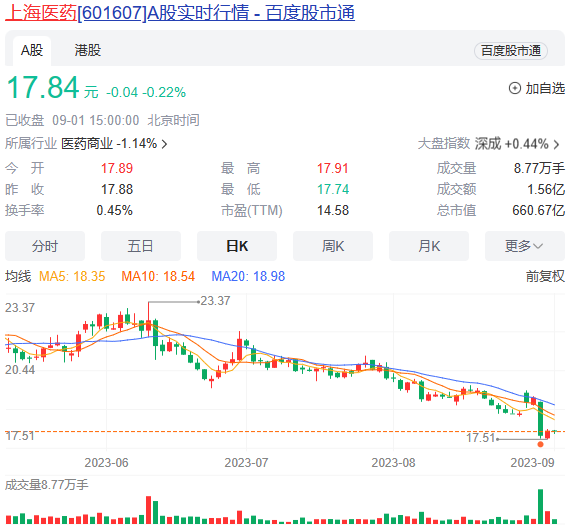Click the MA20: 18.98 indicator label
The height and width of the screenshot is (530, 571).
[248, 276]
